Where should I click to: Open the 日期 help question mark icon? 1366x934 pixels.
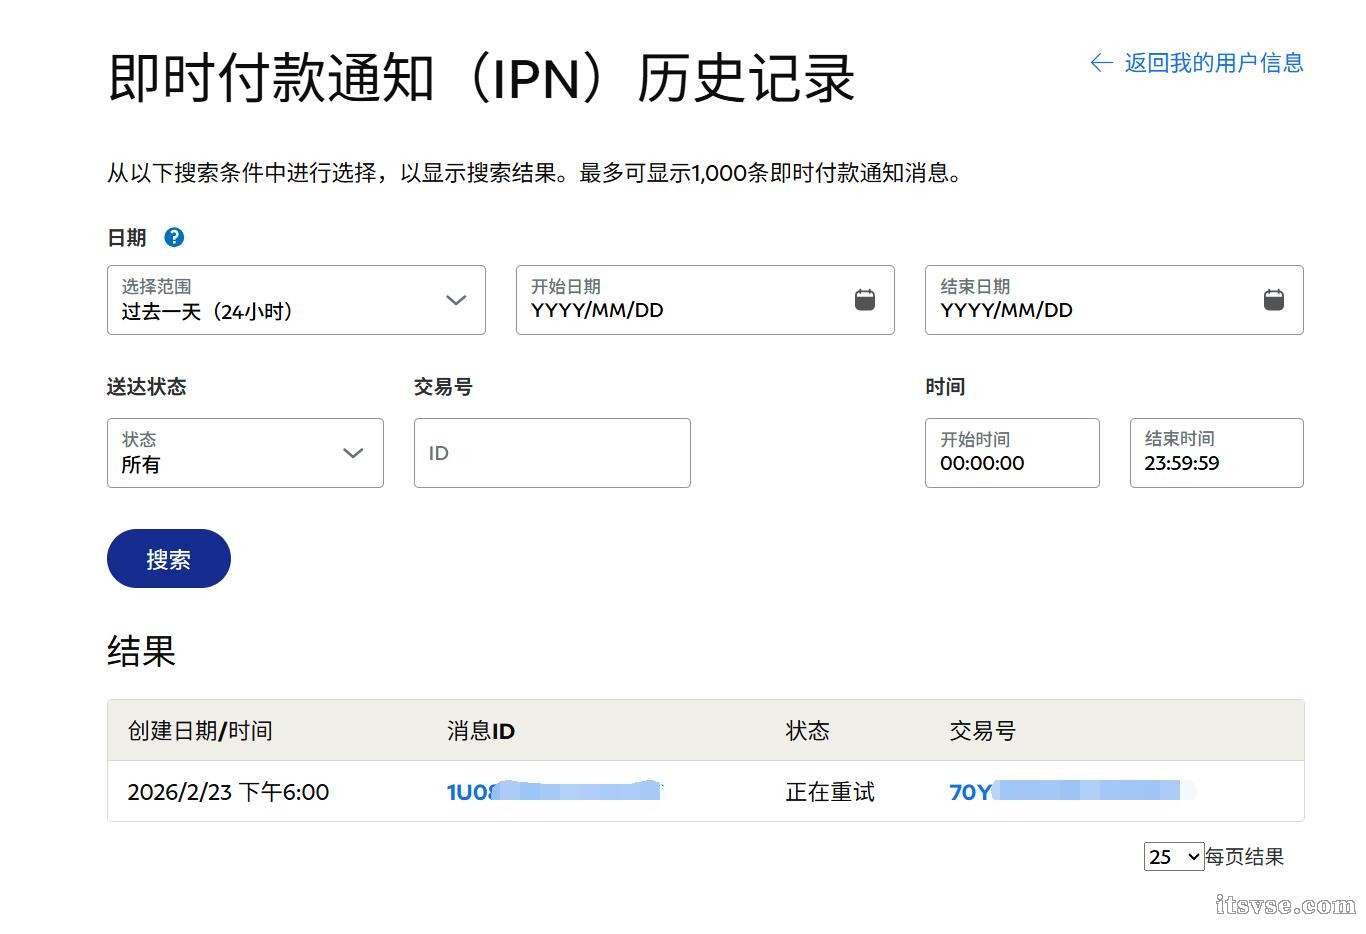point(174,237)
